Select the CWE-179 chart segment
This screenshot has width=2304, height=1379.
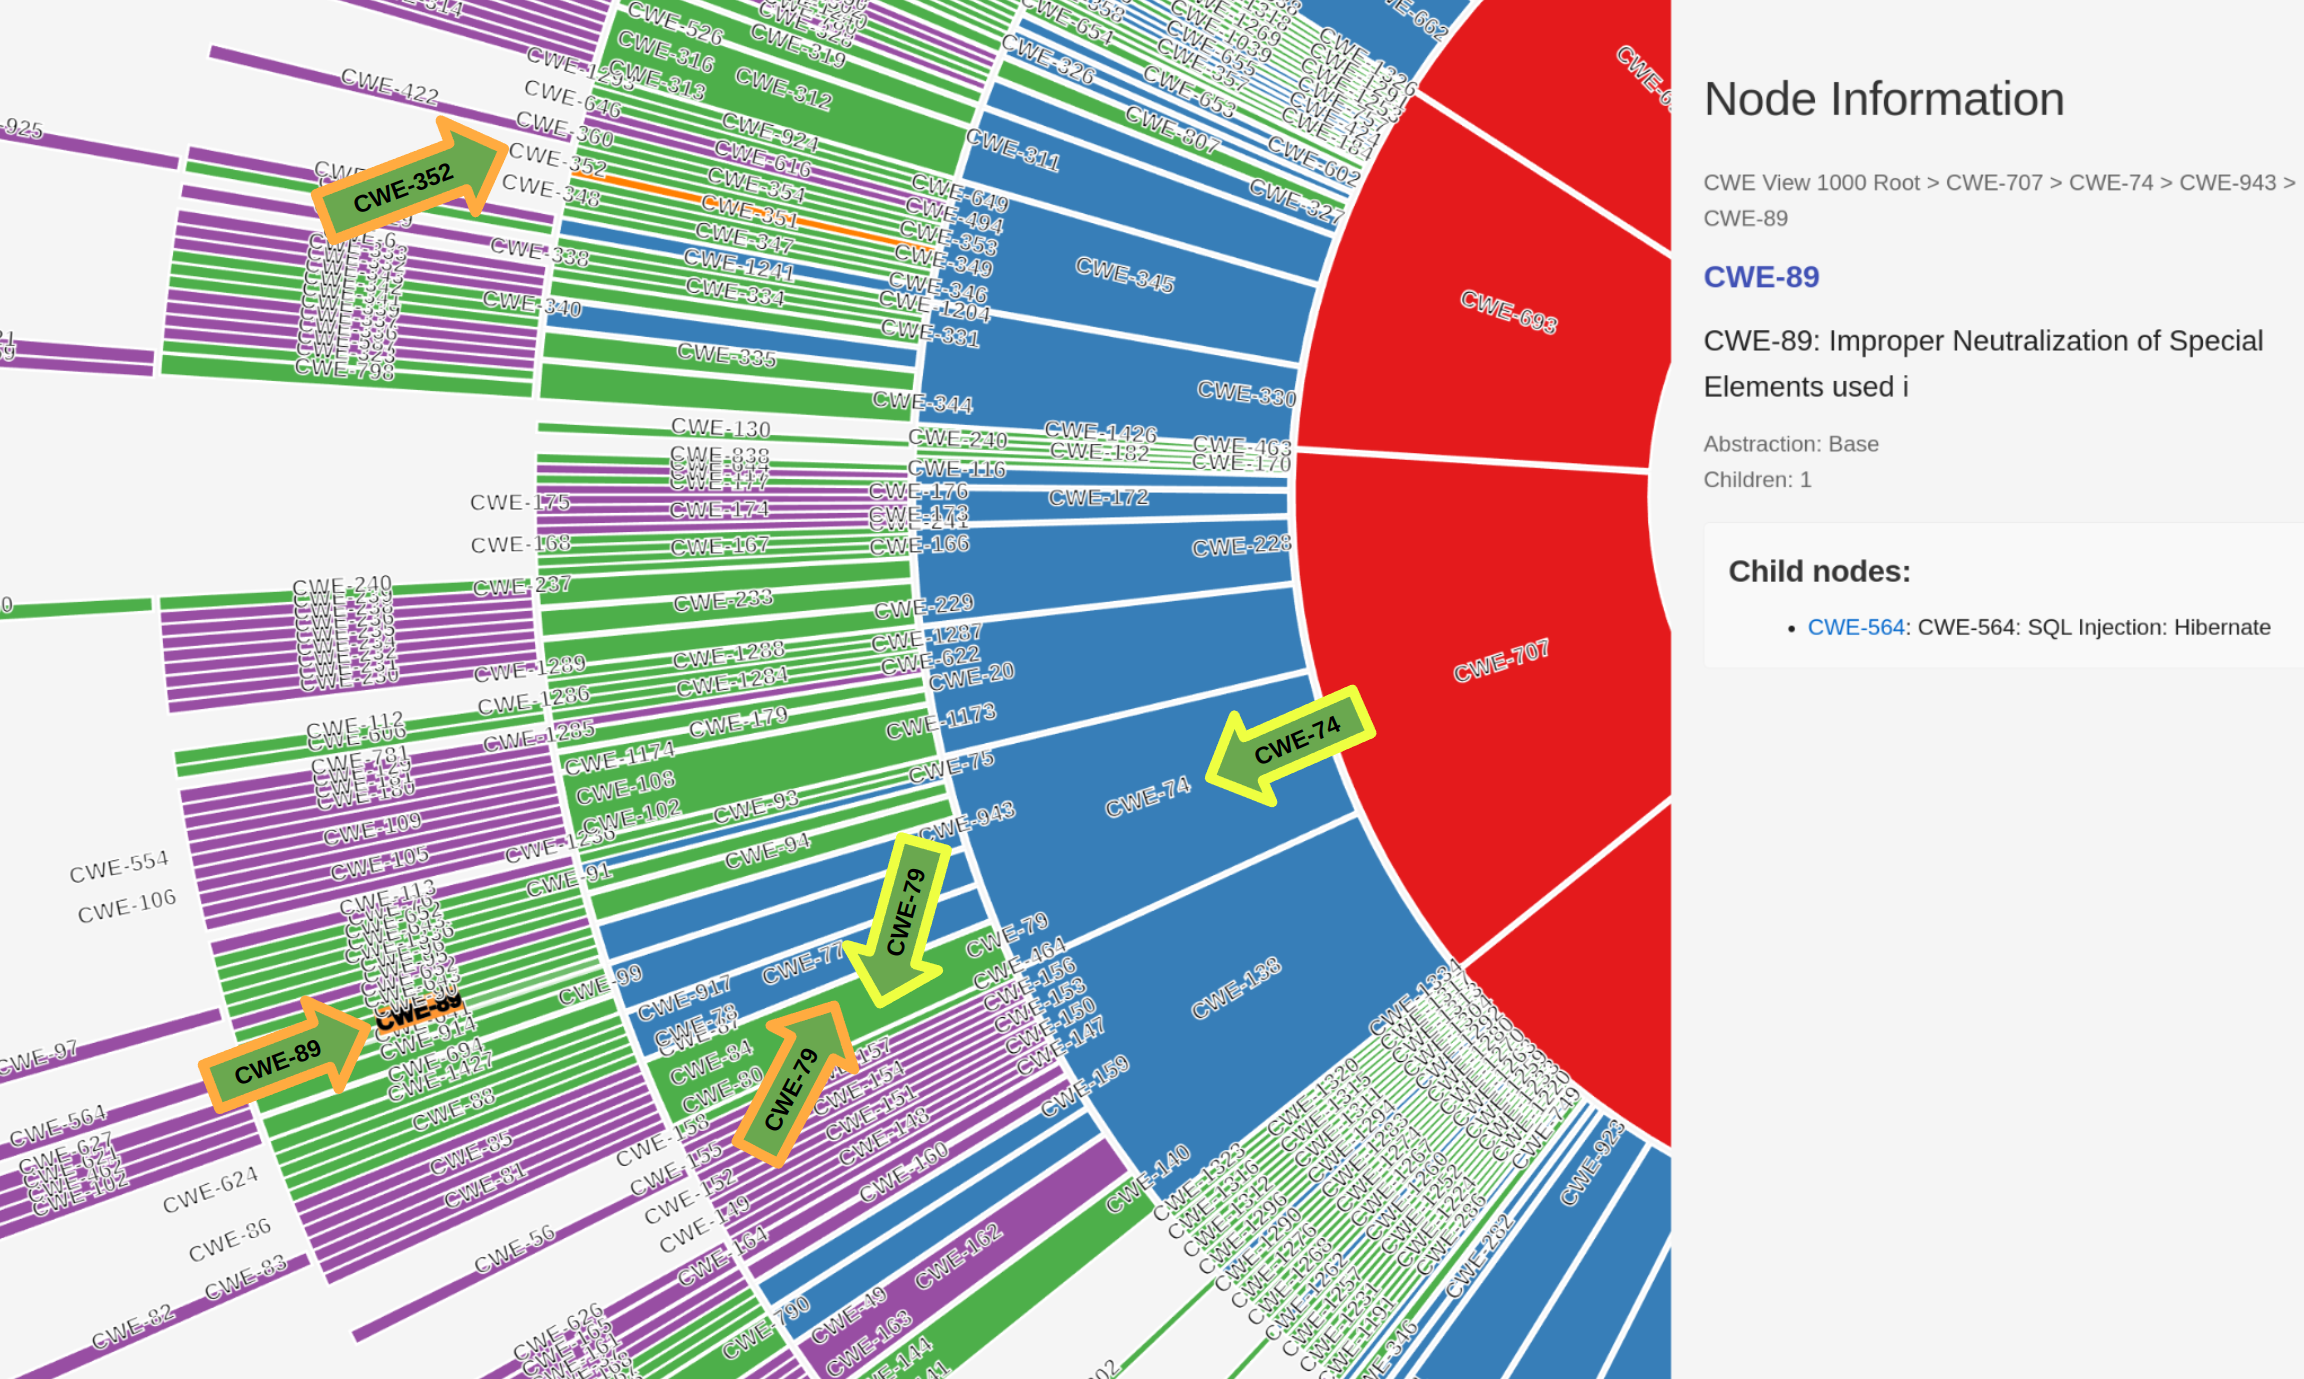[x=738, y=721]
